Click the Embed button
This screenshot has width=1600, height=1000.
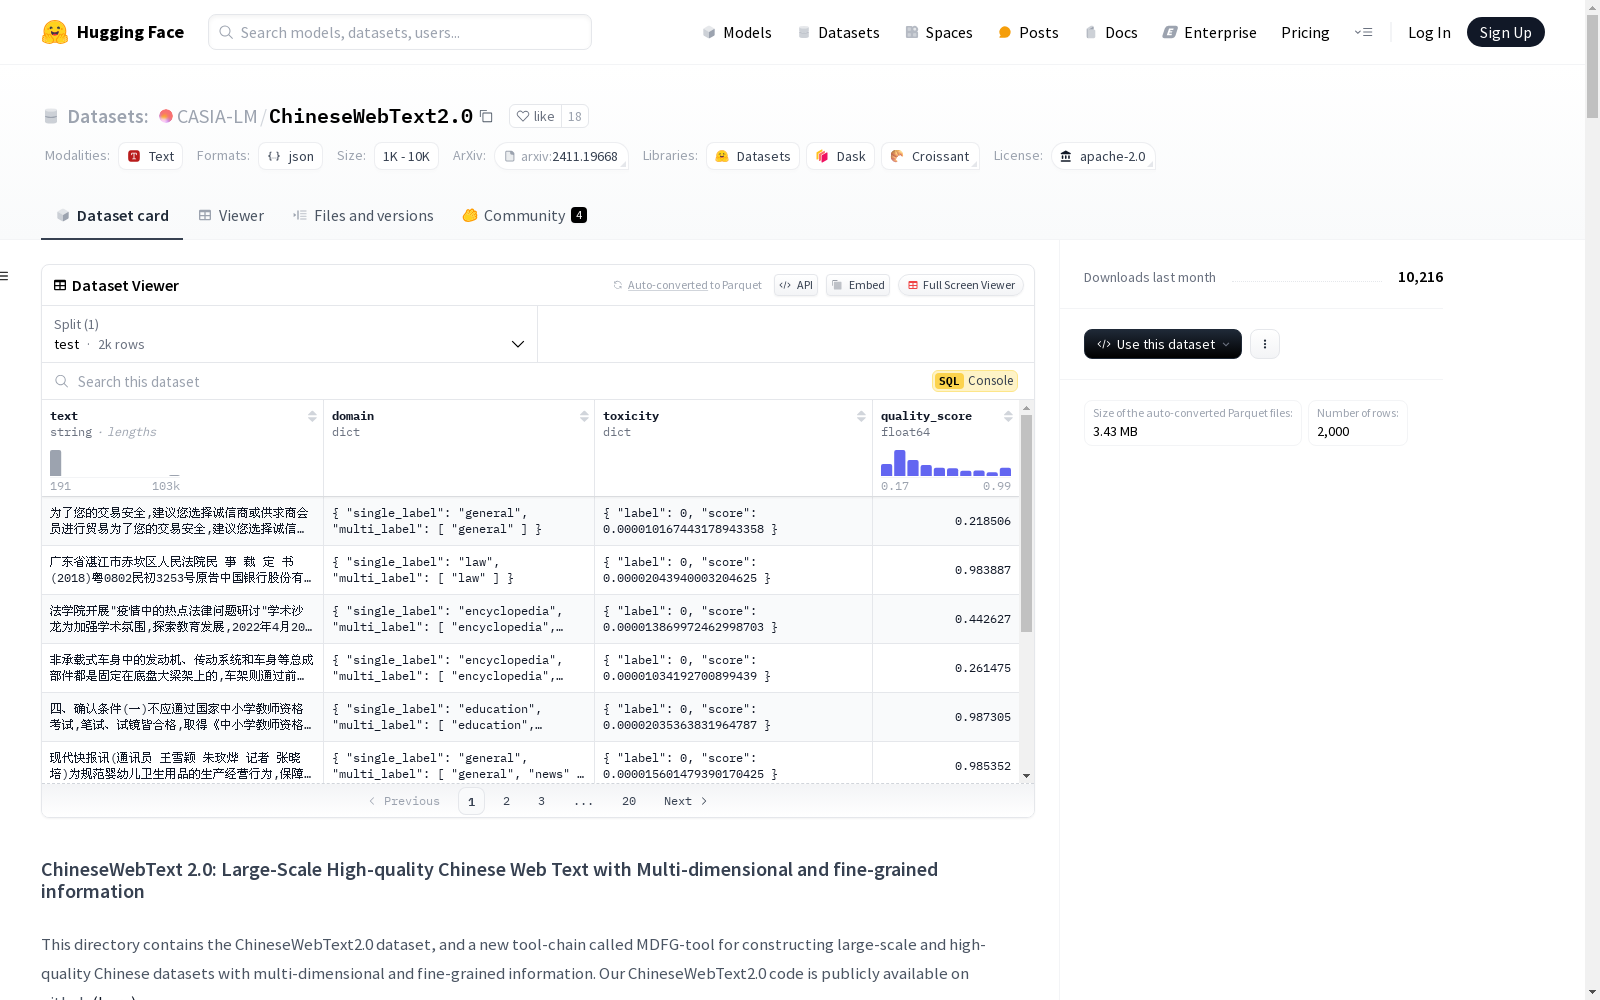click(x=858, y=285)
